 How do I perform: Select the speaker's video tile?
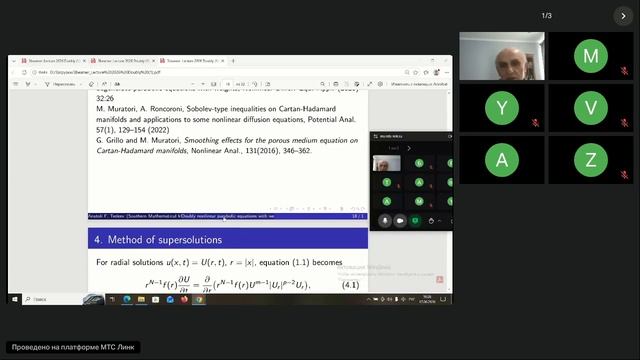(x=502, y=56)
